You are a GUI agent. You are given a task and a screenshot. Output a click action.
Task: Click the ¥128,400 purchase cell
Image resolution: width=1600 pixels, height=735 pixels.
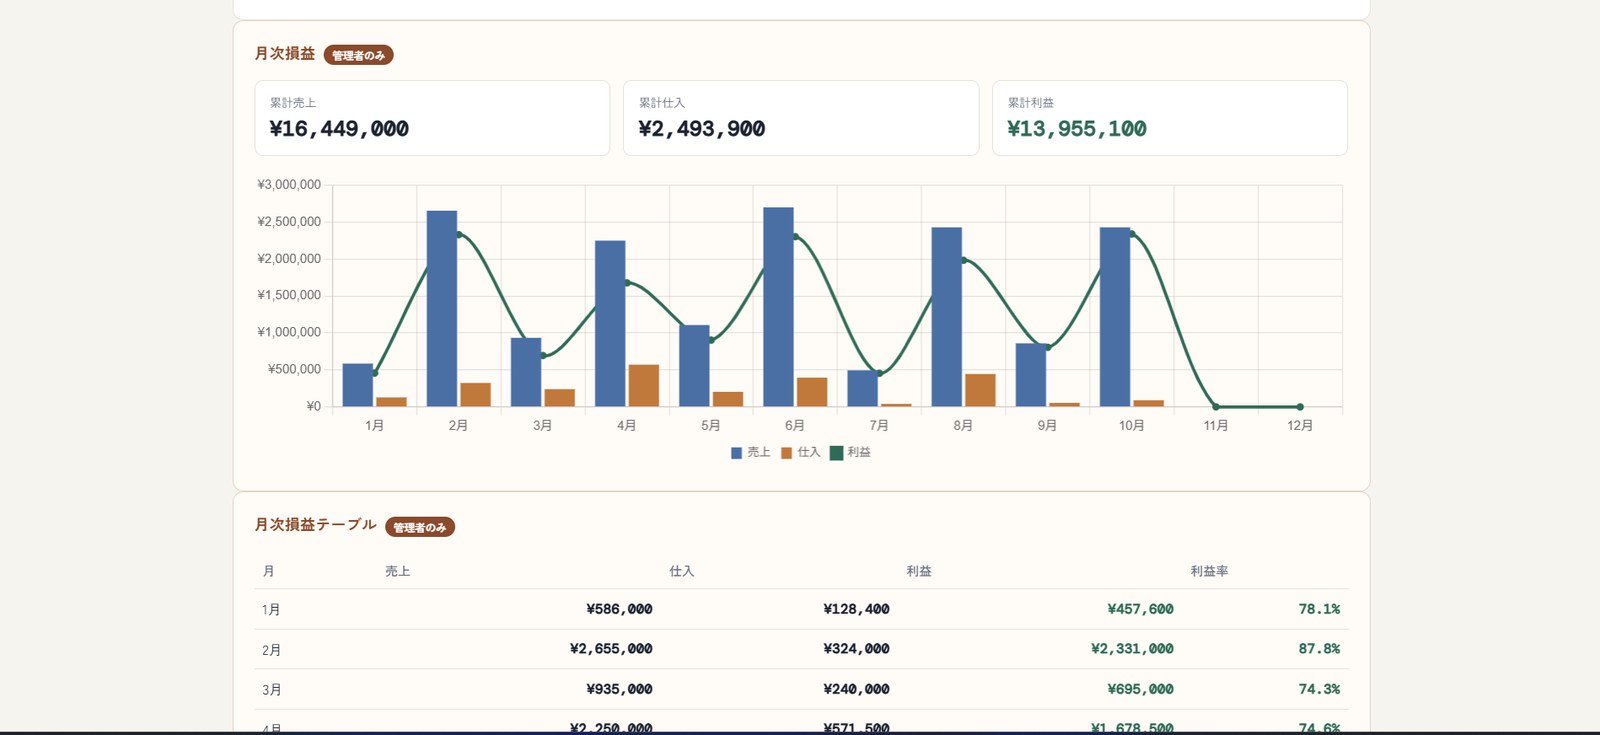point(856,609)
